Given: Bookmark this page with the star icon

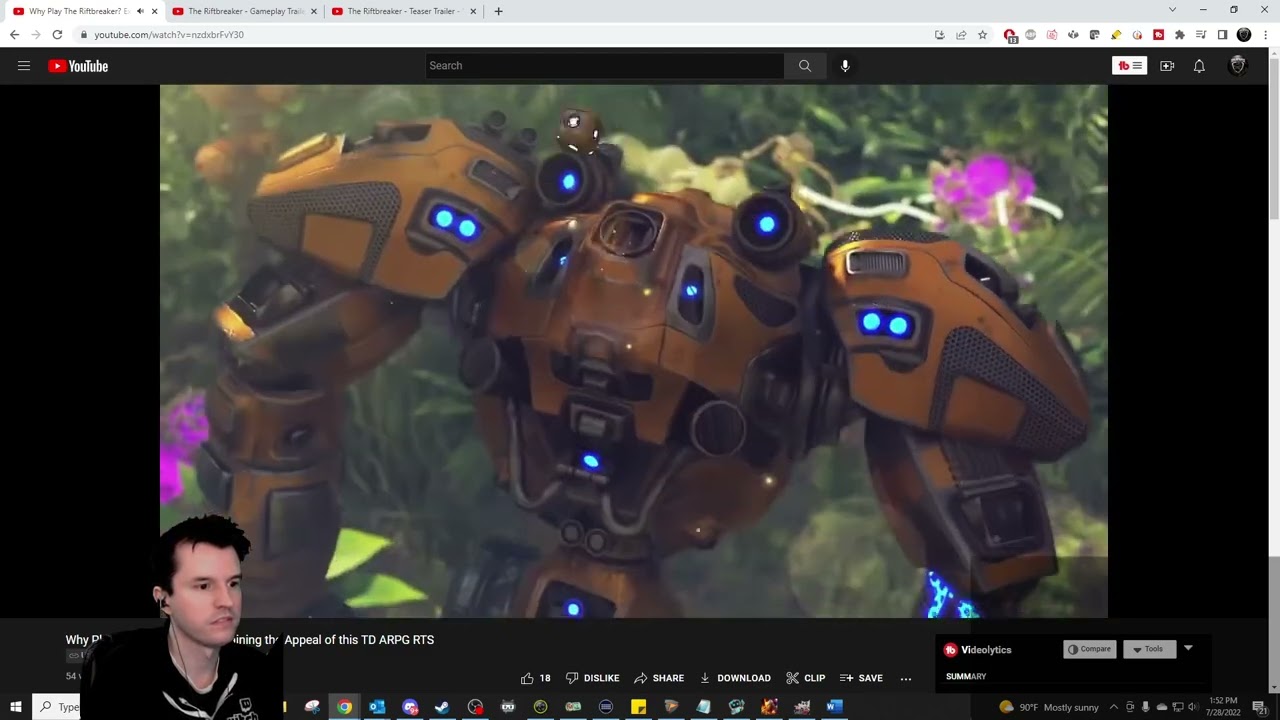Looking at the screenshot, I should pyautogui.click(x=983, y=35).
